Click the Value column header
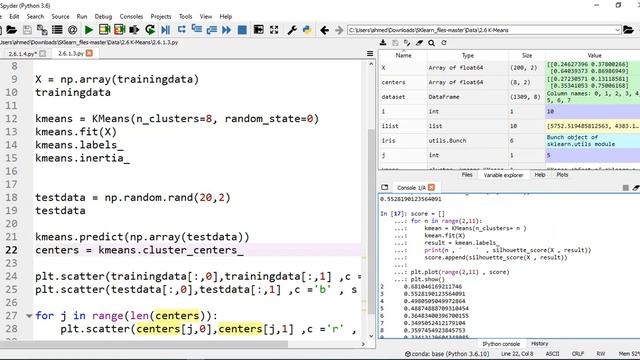The height and width of the screenshot is (360, 640). click(x=594, y=56)
